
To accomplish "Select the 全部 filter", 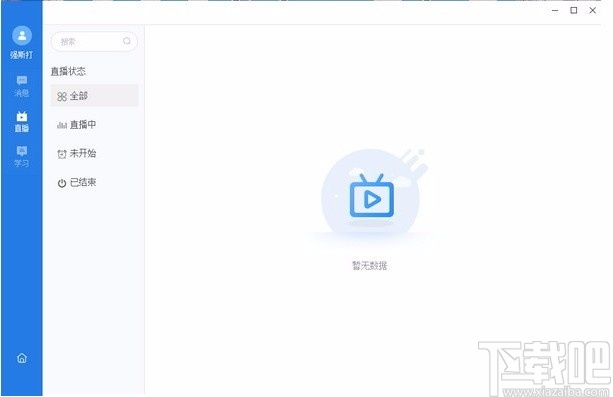I will [94, 95].
